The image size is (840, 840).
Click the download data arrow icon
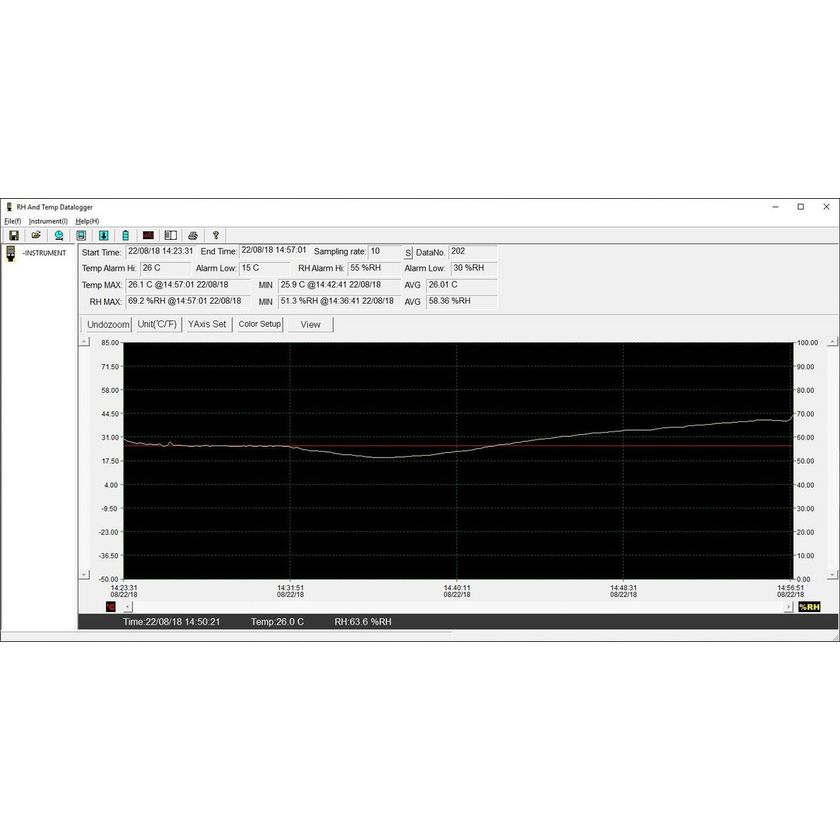click(x=103, y=235)
